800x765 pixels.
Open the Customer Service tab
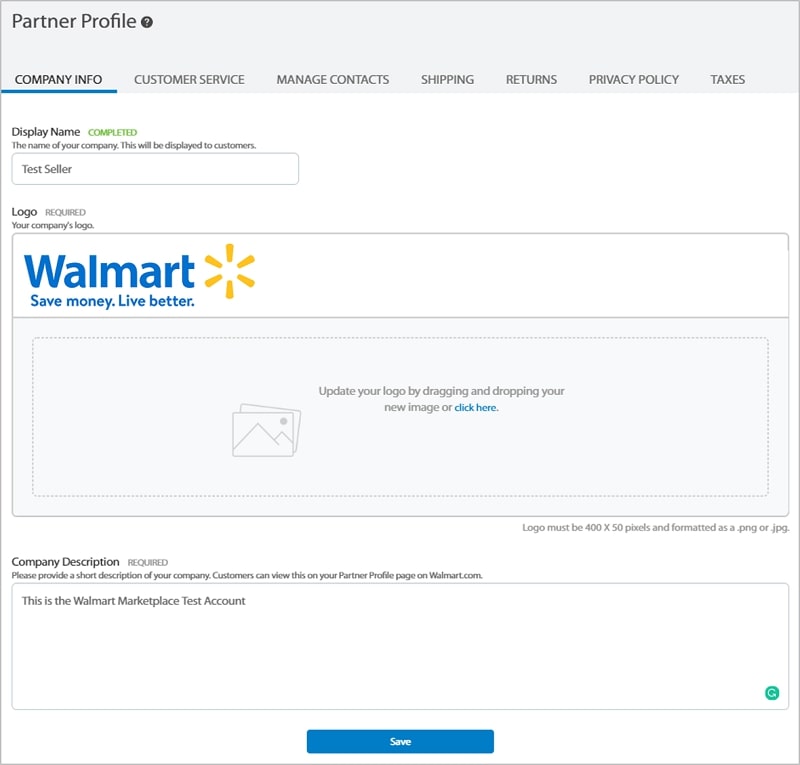[189, 79]
